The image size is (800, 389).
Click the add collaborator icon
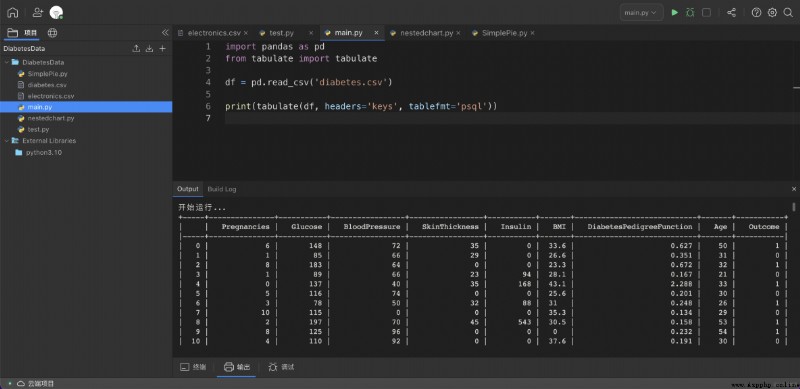38,13
